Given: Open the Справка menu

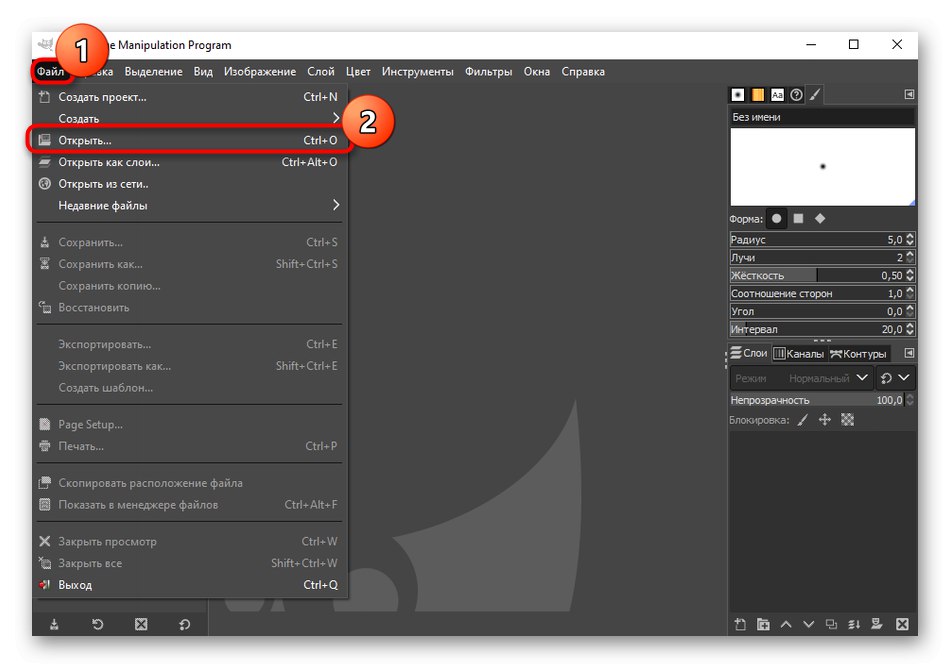Looking at the screenshot, I should [583, 71].
